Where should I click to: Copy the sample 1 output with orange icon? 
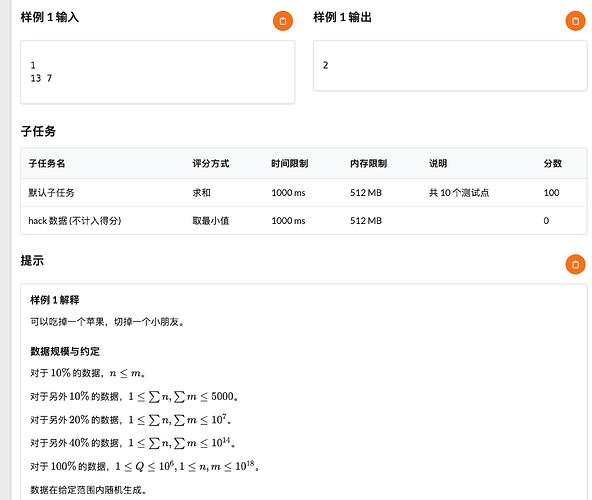tap(575, 21)
